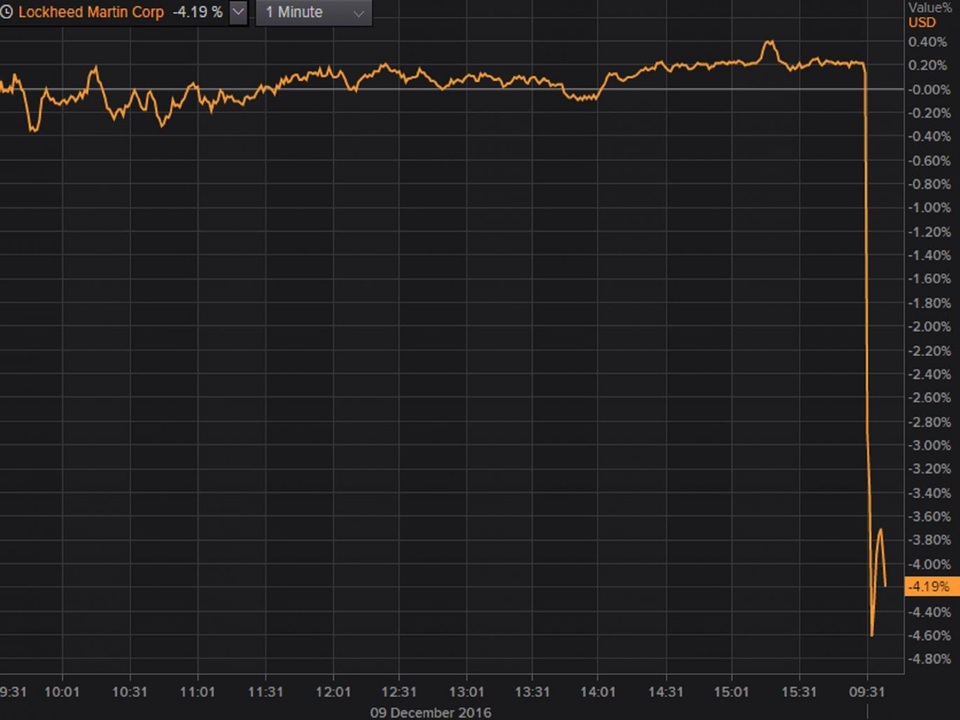Click the -0.00% baseline axis label
Screen dimensions: 960x720
(927, 89)
